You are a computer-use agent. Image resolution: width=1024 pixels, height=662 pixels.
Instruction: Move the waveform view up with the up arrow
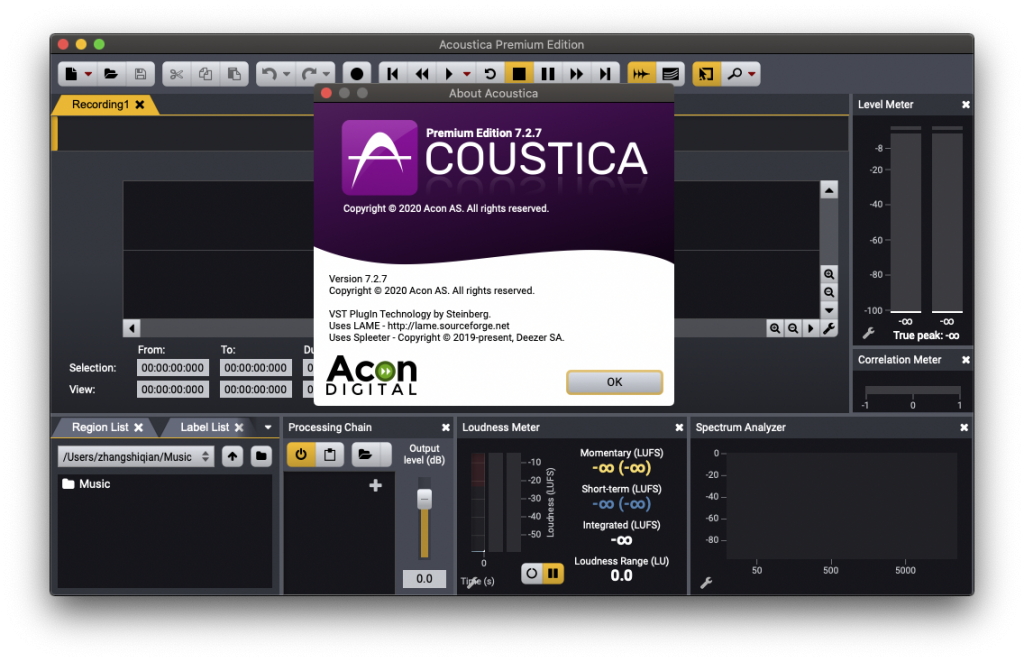point(829,190)
